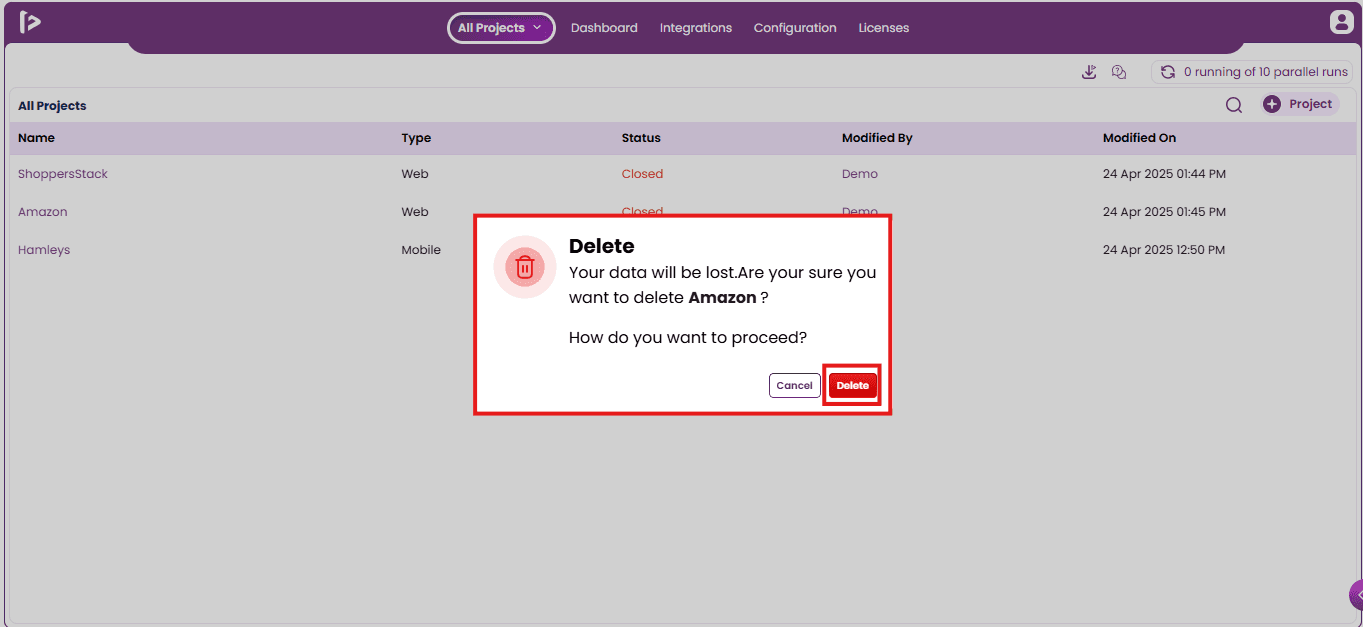Click the Web type in Amazon row
1363x627 pixels.
click(415, 212)
